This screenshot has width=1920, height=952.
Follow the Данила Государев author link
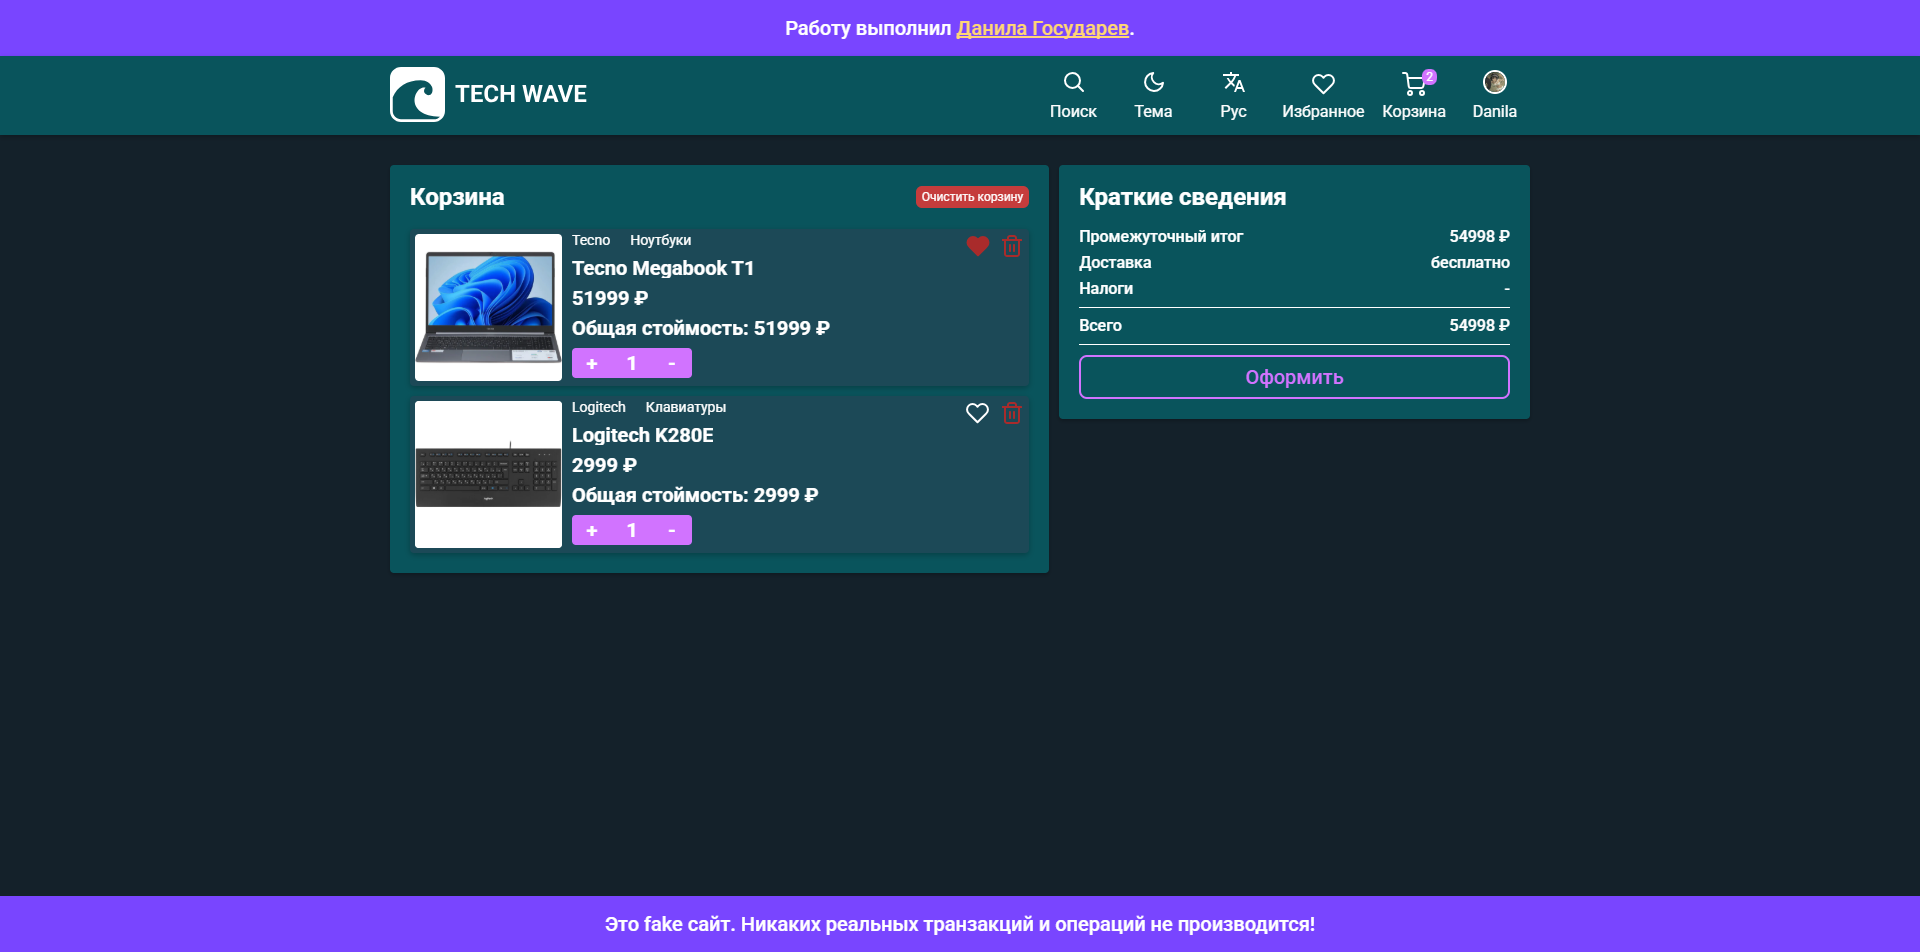(1042, 28)
